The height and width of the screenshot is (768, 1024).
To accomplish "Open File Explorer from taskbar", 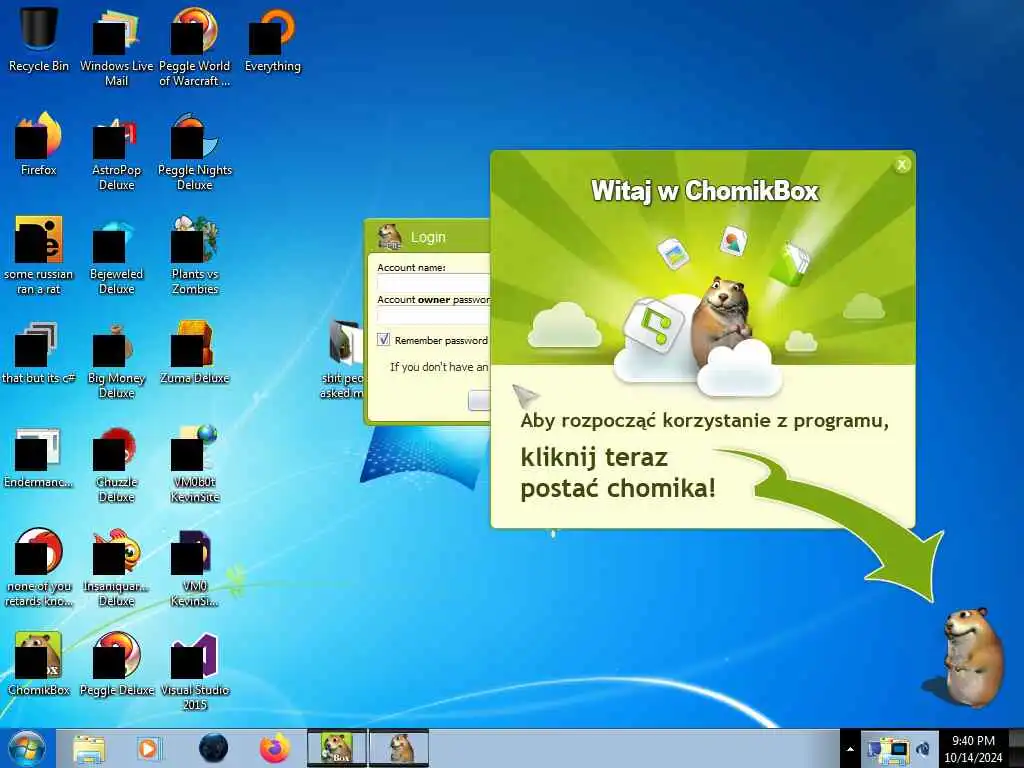I will pos(89,748).
